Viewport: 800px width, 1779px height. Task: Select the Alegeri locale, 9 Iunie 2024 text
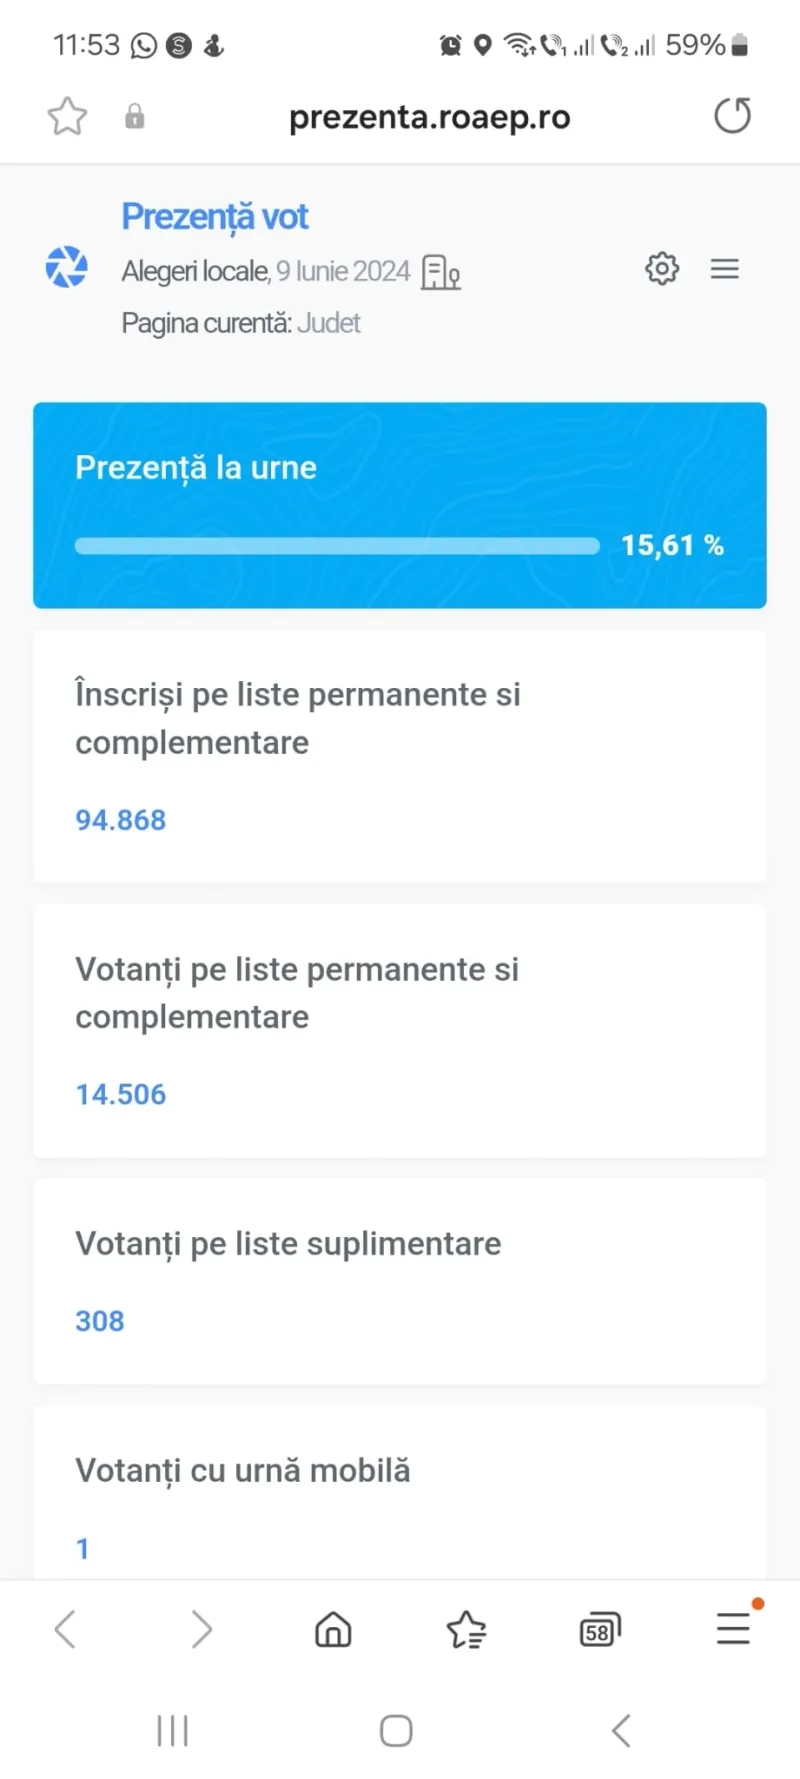pos(266,271)
